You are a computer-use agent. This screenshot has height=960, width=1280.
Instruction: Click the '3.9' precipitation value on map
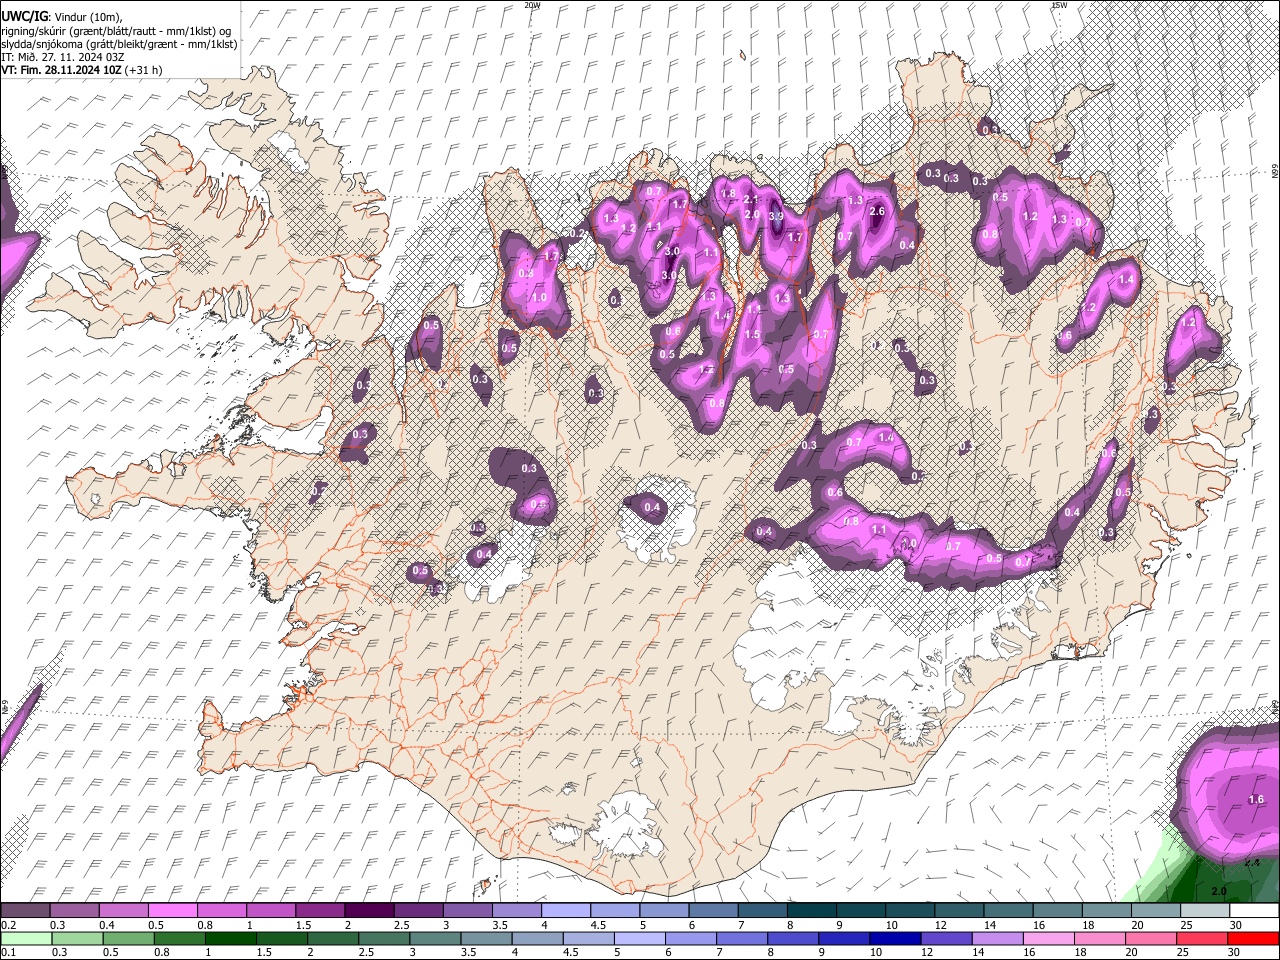coord(776,216)
